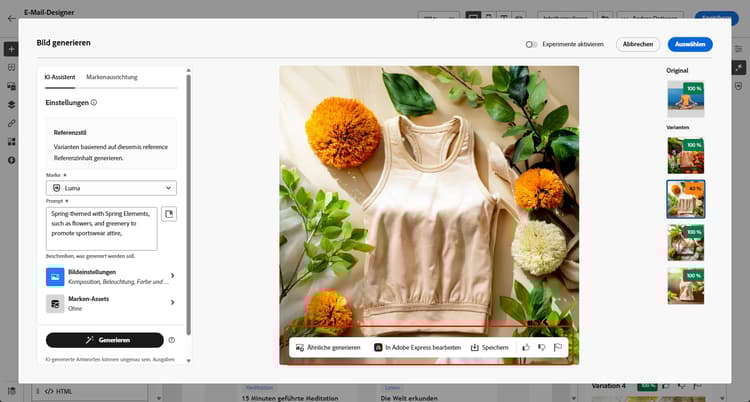750x402 pixels.
Task: Click the blue Auswählen button
Action: coord(690,44)
